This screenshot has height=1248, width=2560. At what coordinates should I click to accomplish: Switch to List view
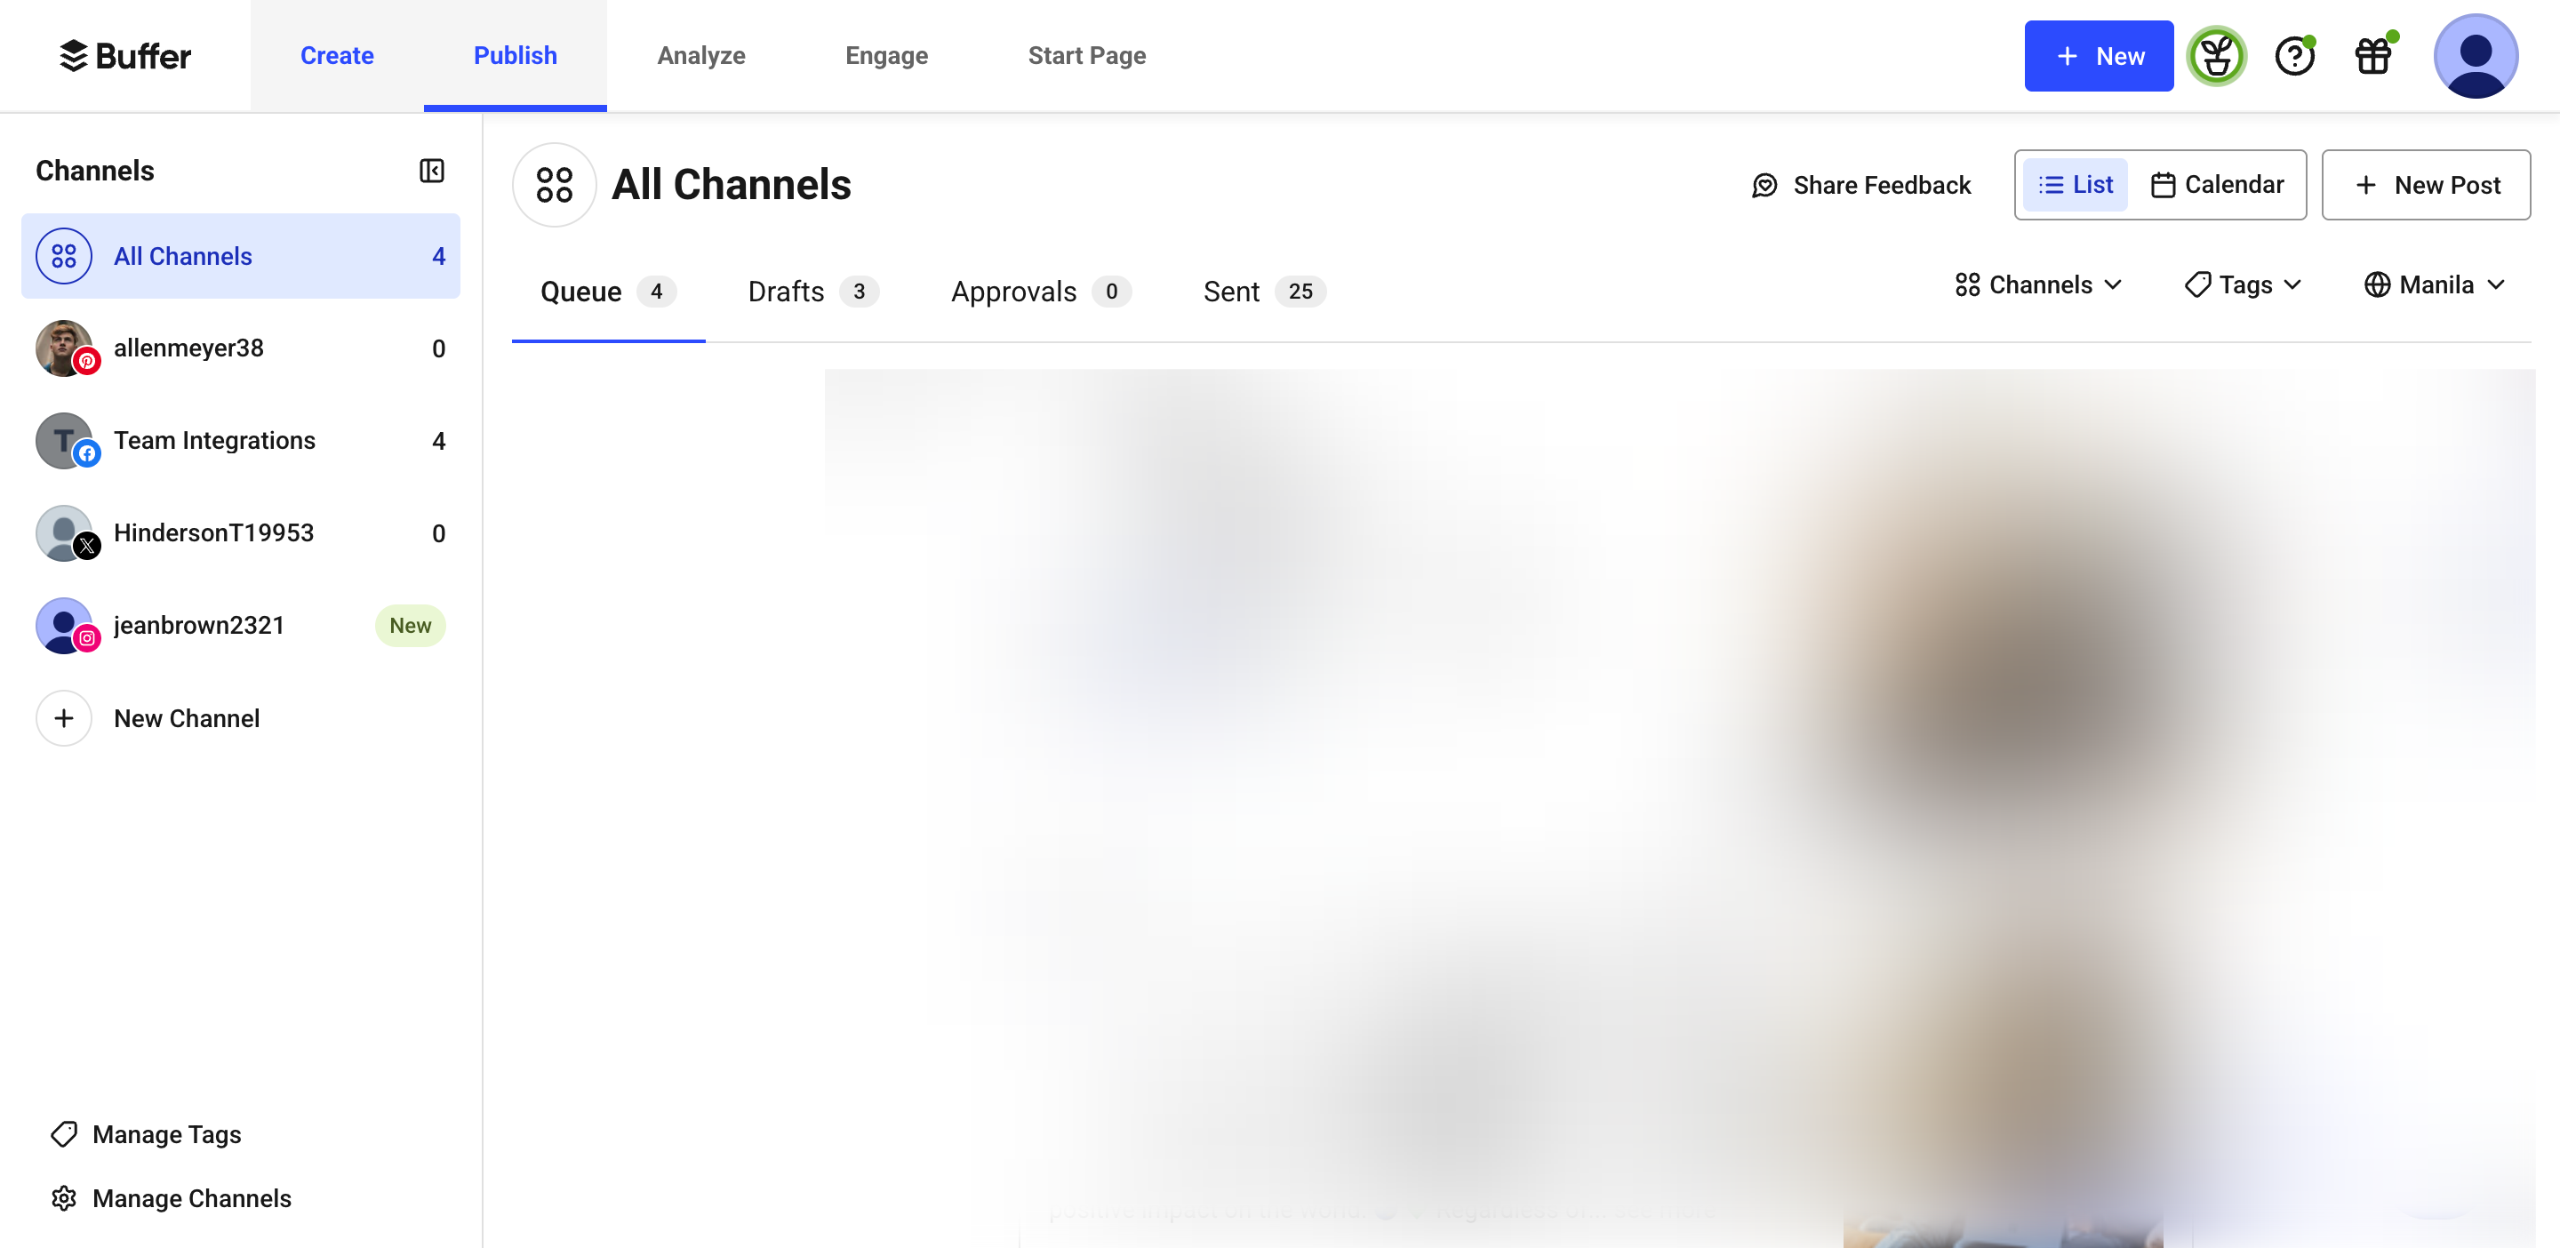point(2076,185)
